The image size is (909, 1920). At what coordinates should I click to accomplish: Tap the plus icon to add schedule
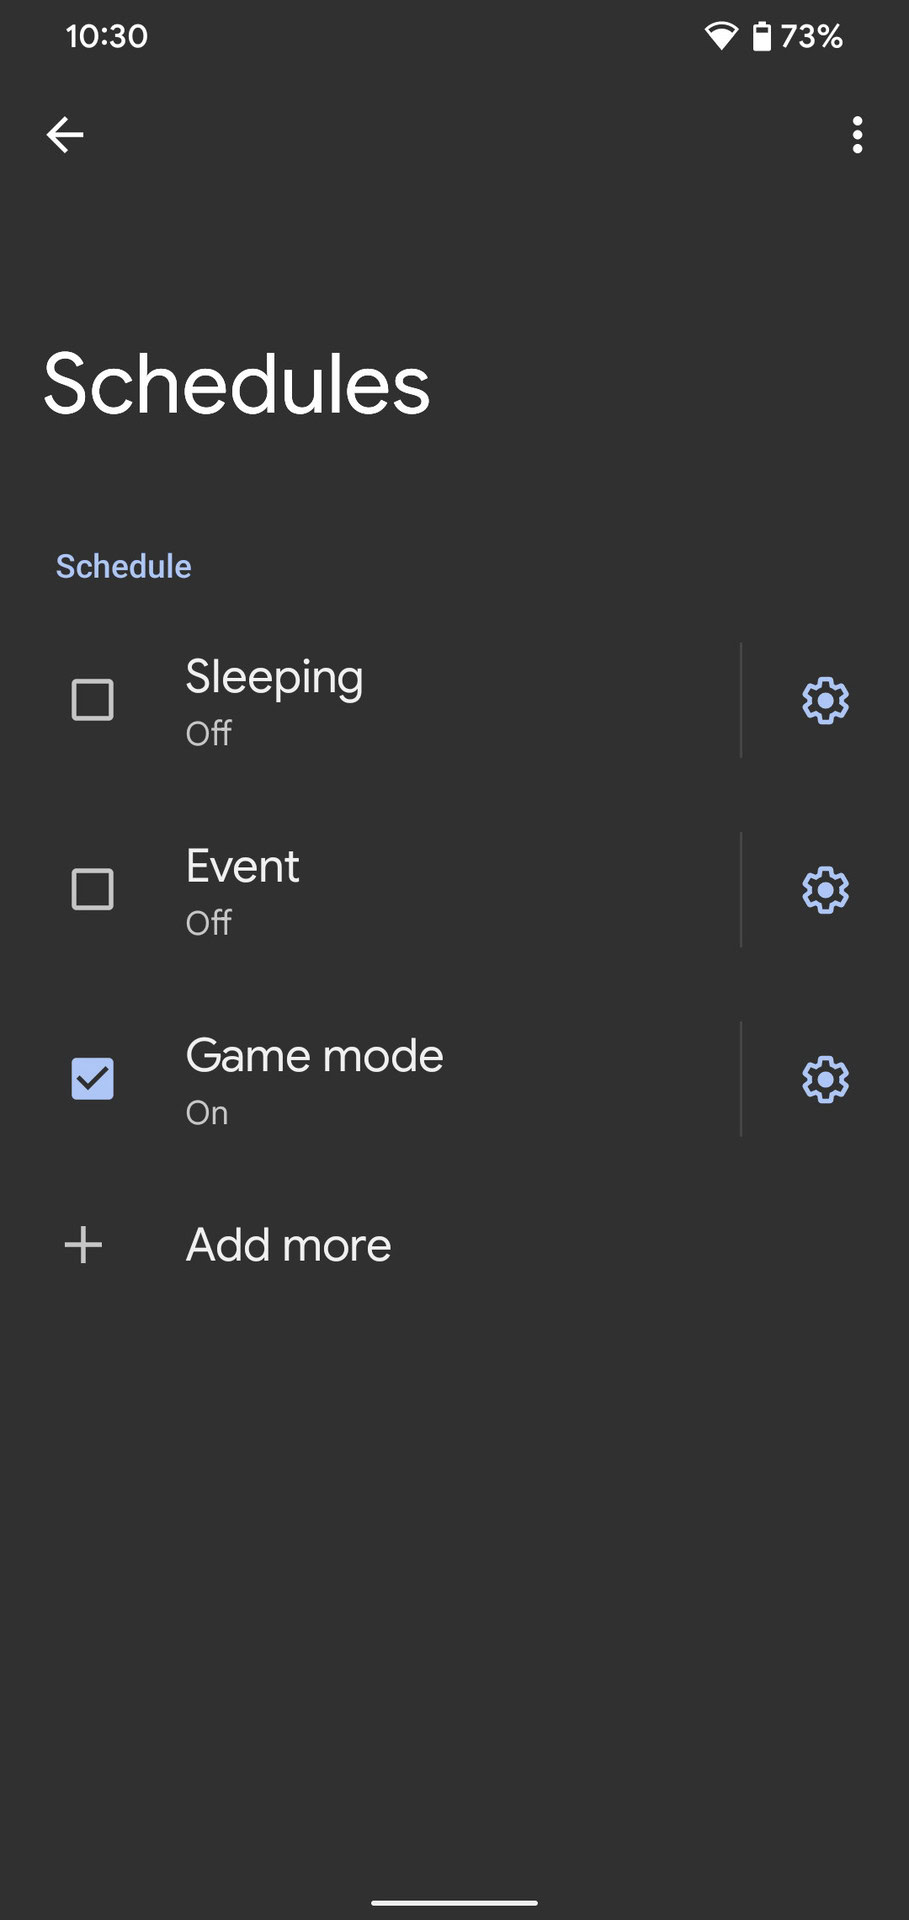83,1245
